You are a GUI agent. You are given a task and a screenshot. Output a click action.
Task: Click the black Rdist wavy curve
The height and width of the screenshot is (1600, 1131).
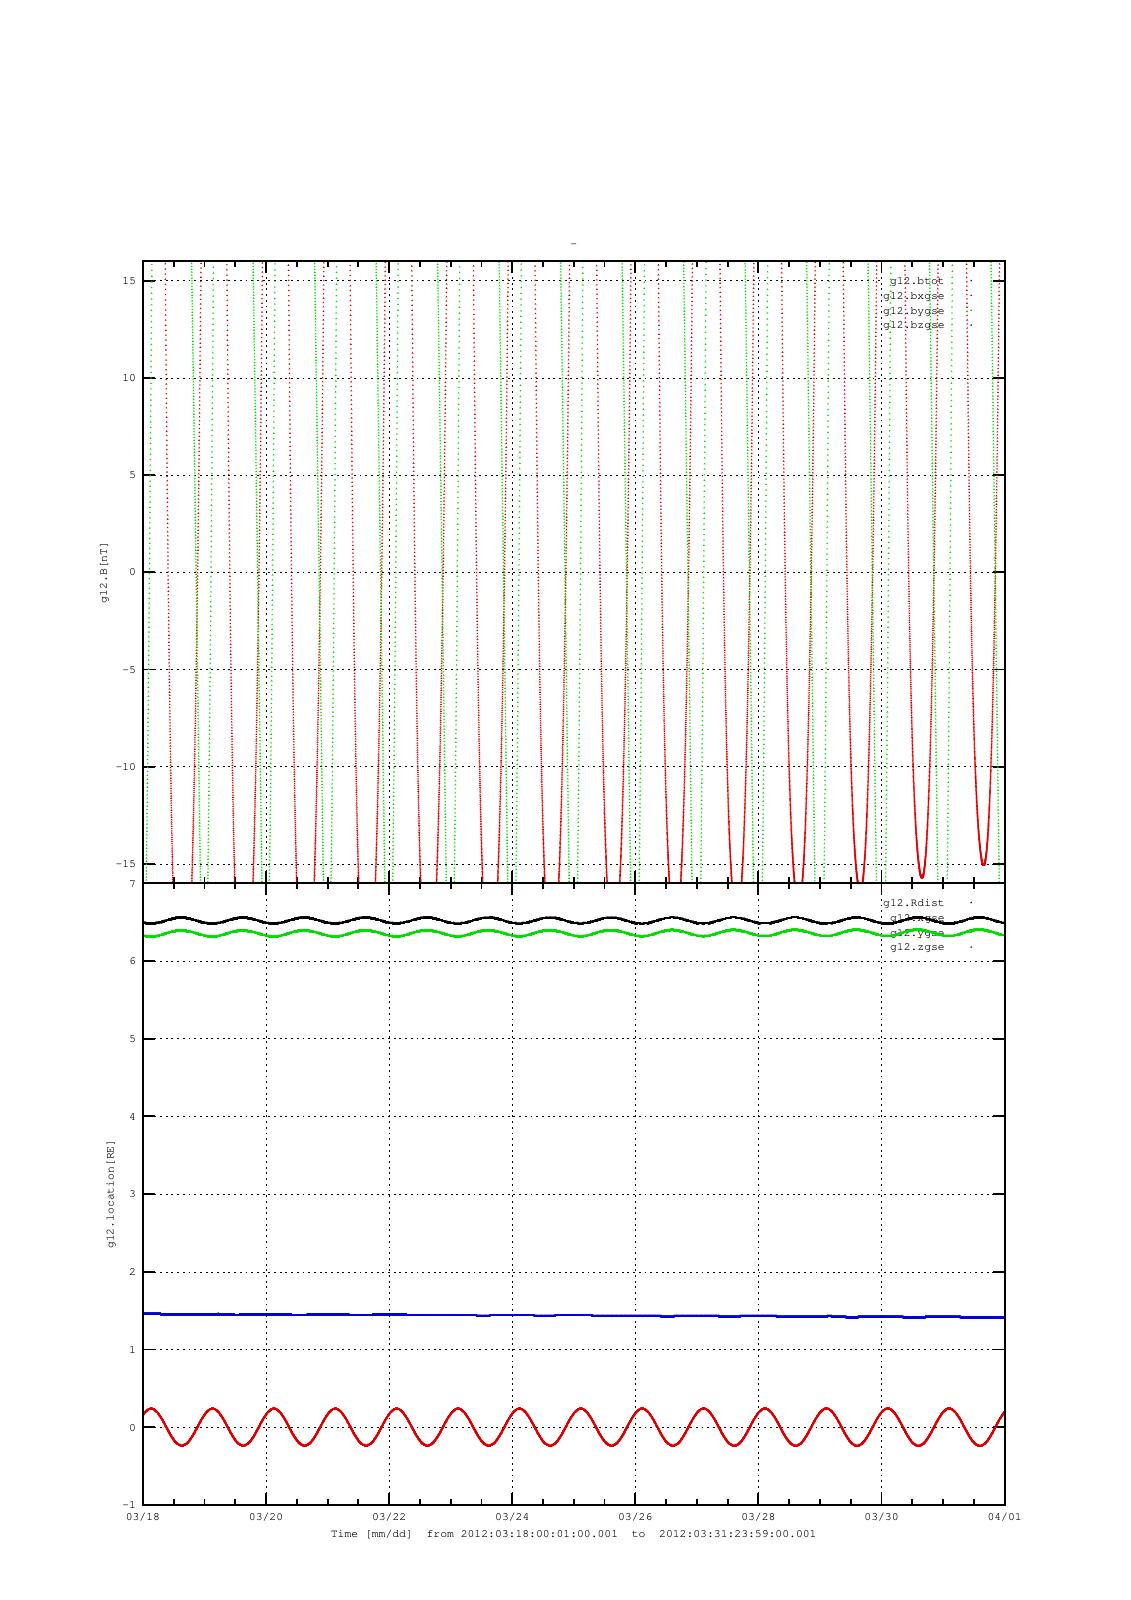[574, 919]
